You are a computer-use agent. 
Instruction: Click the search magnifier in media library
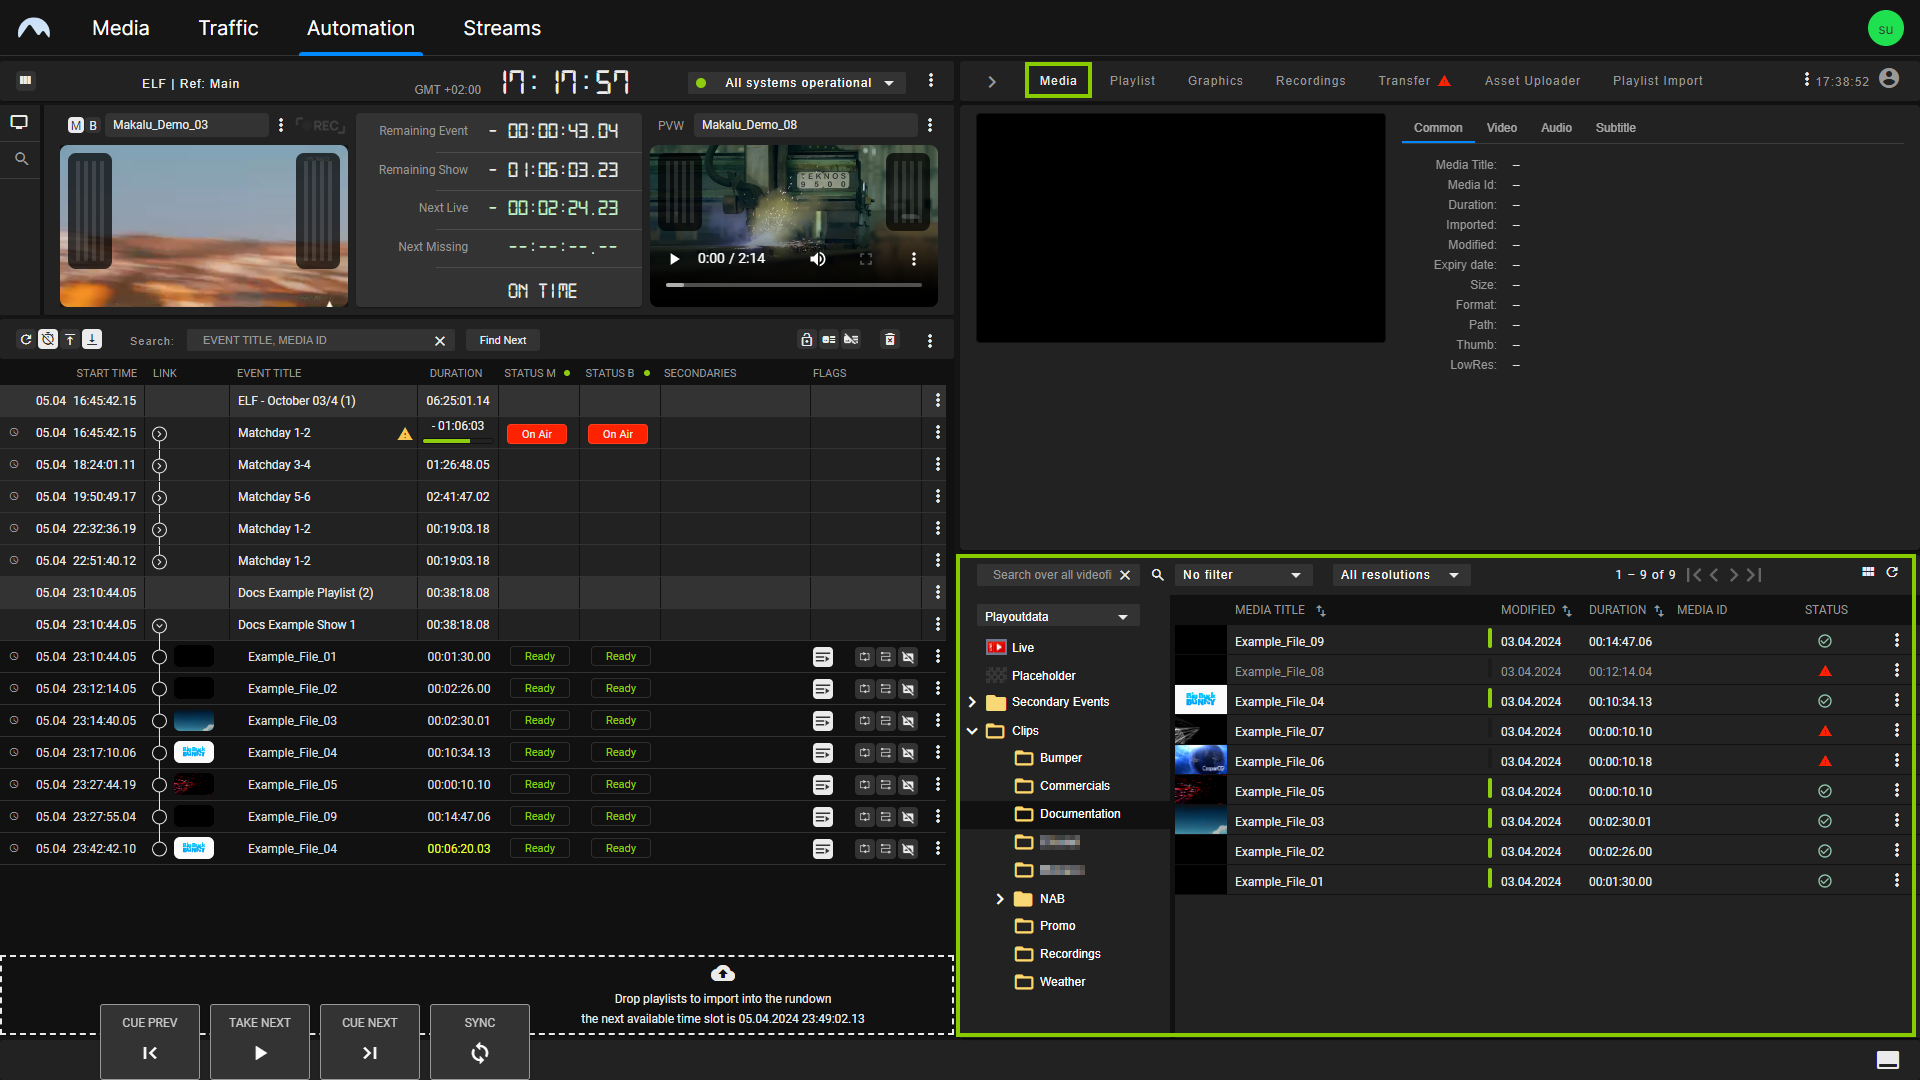coord(1157,575)
